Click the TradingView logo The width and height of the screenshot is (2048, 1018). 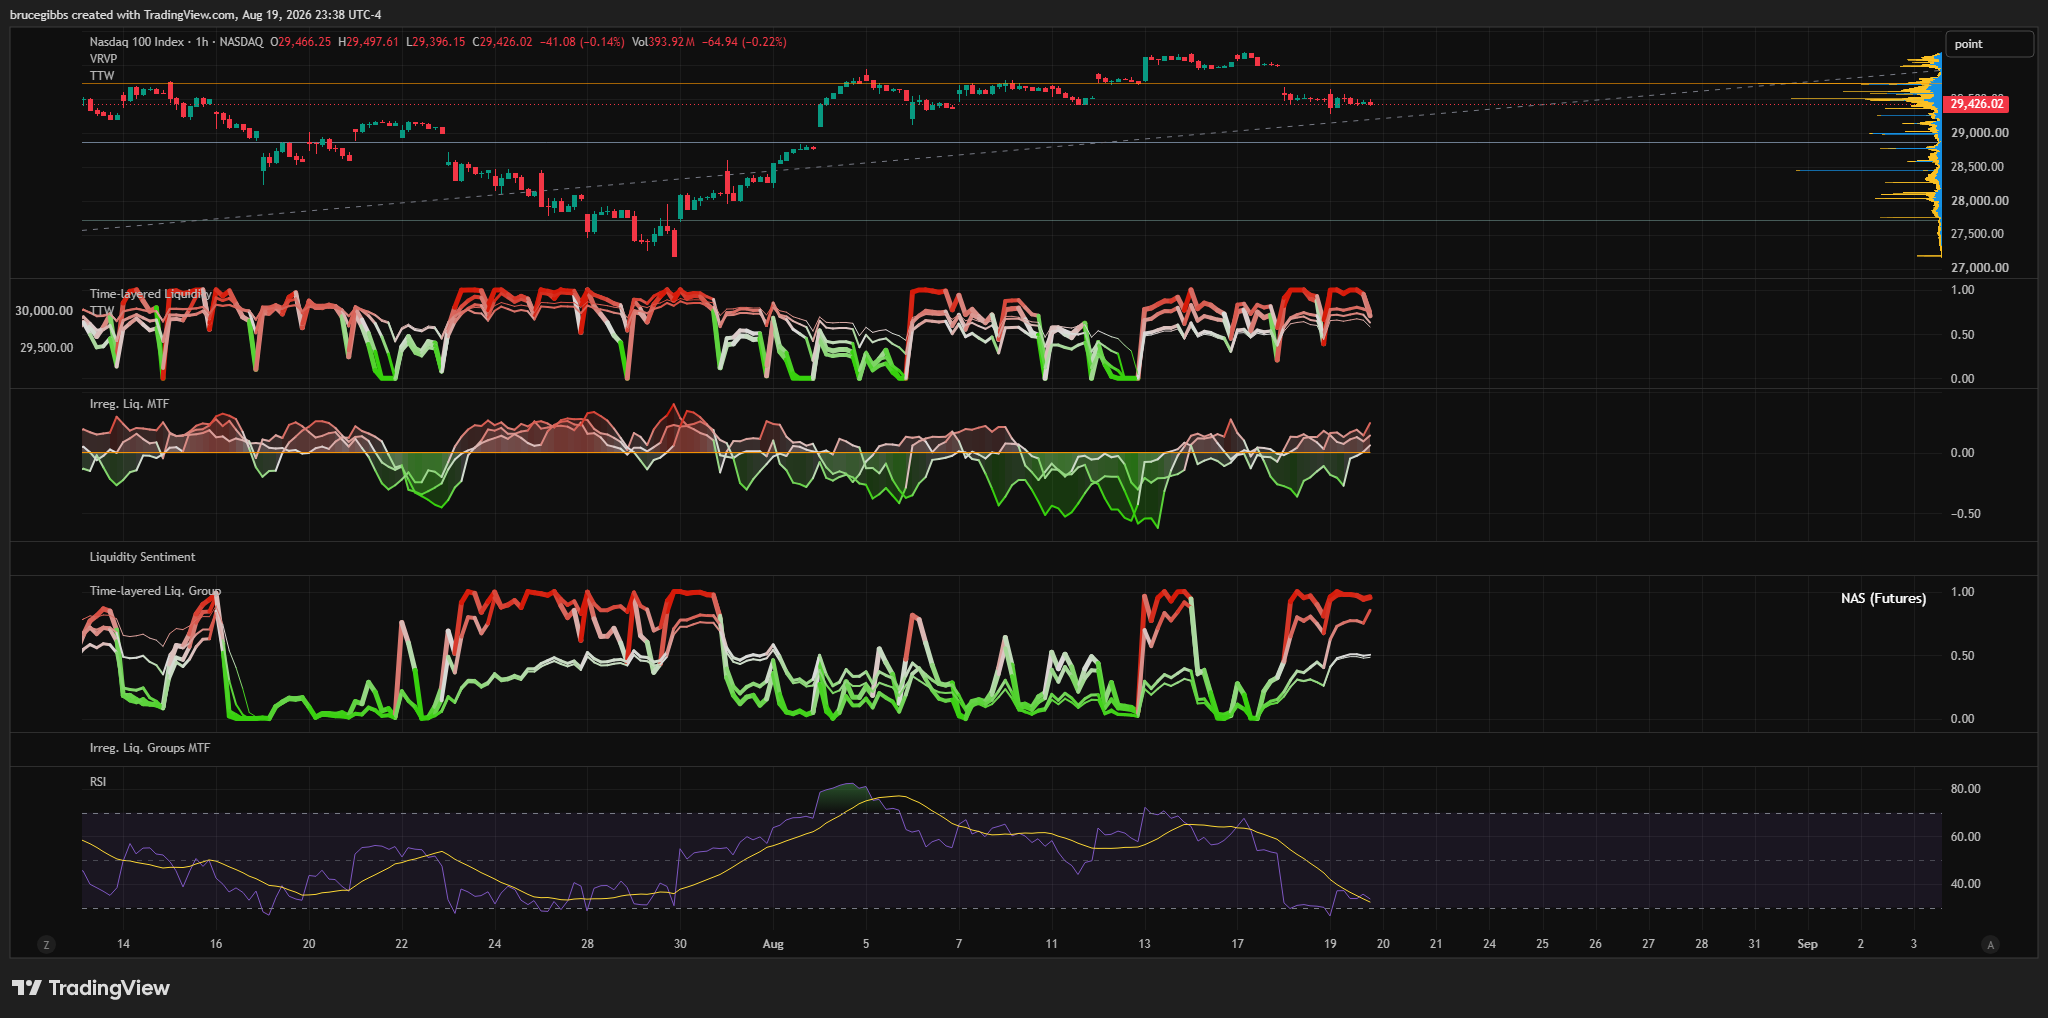pos(91,988)
